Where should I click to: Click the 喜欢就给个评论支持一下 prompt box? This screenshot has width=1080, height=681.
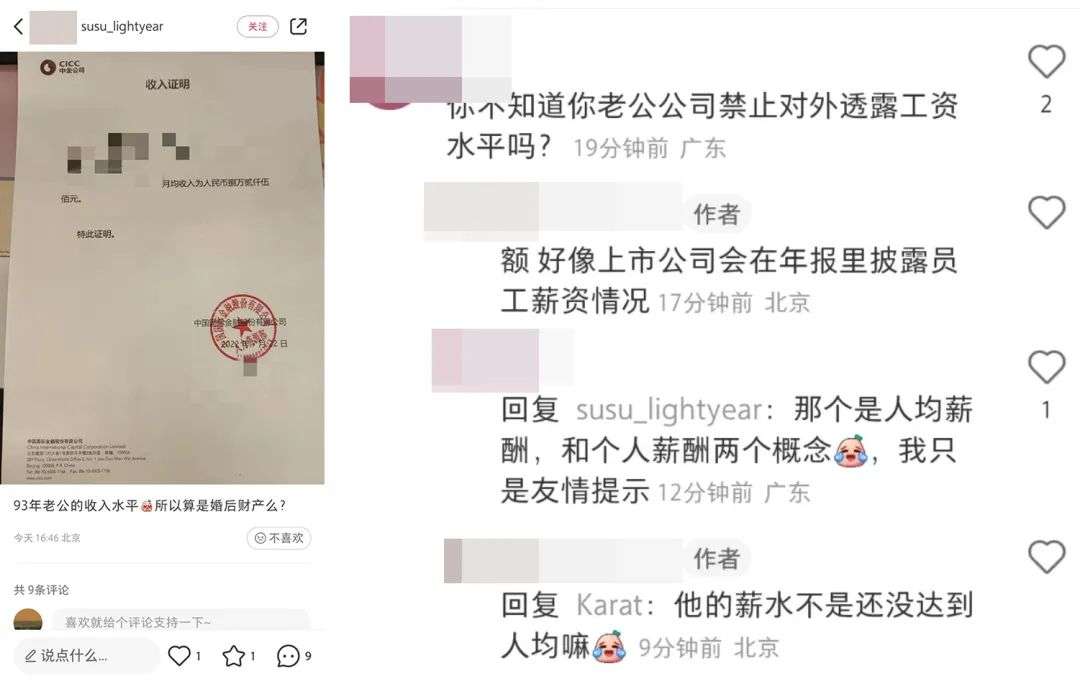click(180, 621)
